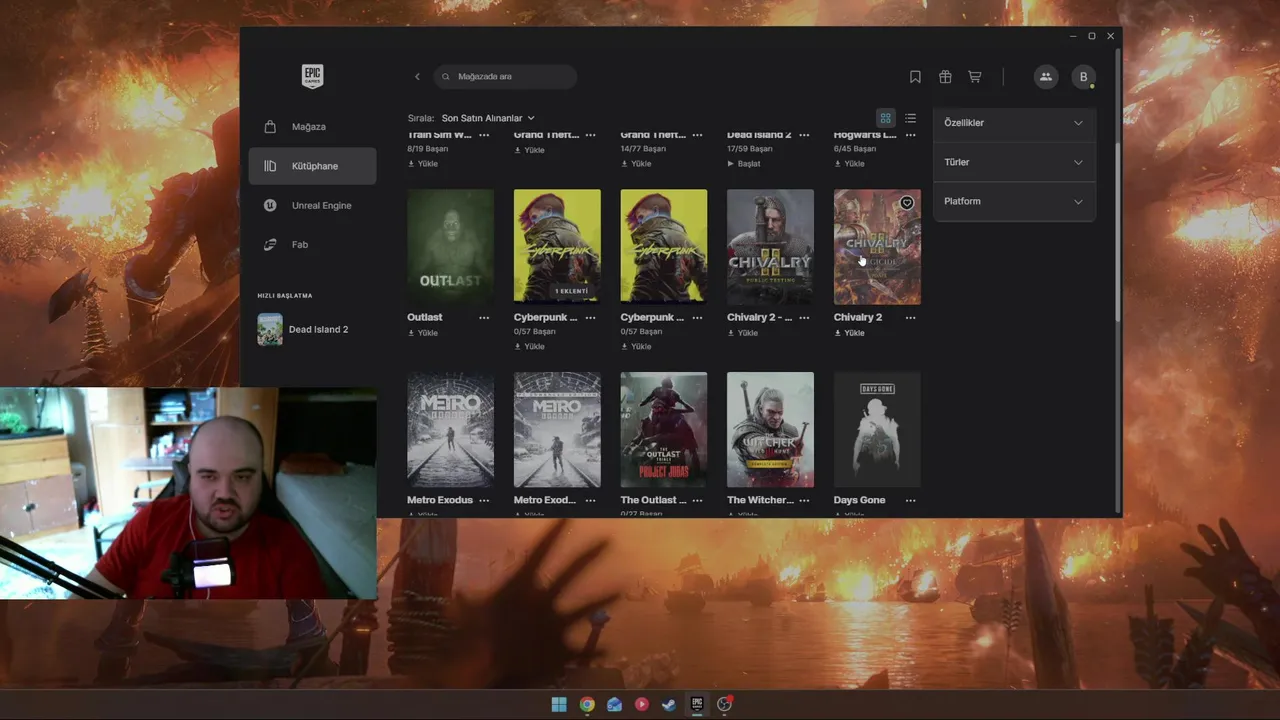This screenshot has width=1280, height=720.
Task: Click the 'Outlast' title text
Action: 424,317
